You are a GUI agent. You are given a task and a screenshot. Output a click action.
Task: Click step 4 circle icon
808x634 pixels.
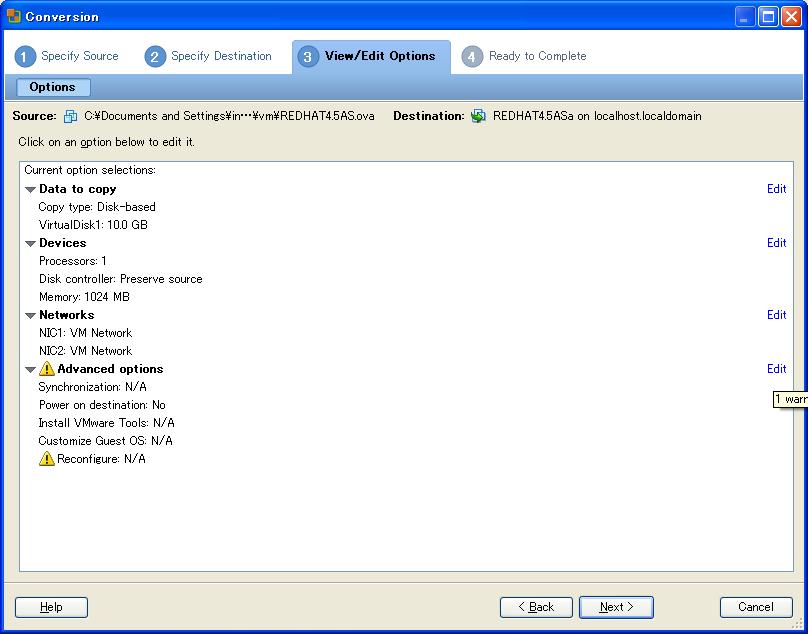pos(472,56)
